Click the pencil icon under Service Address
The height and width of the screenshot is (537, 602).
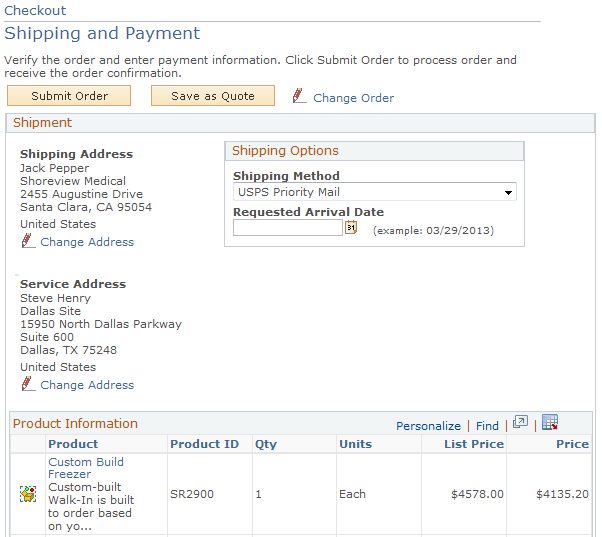click(x=28, y=384)
